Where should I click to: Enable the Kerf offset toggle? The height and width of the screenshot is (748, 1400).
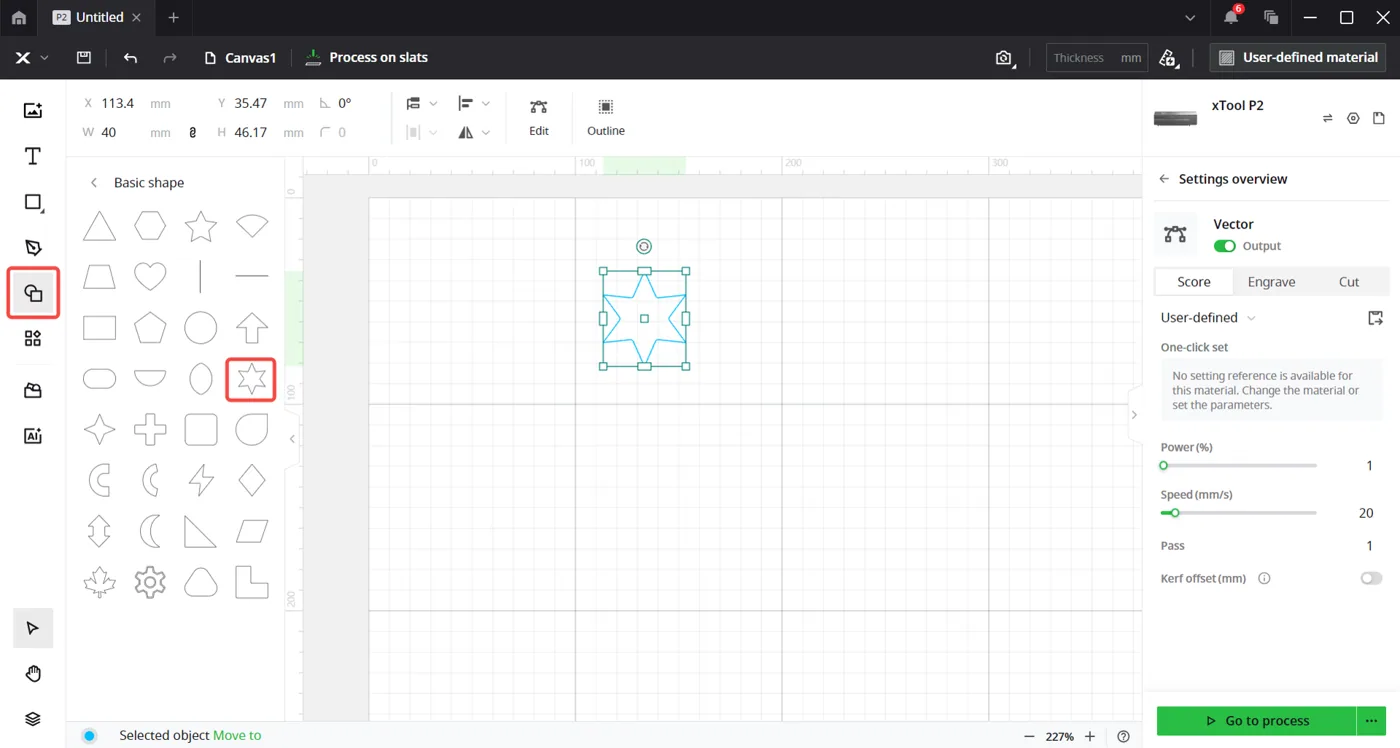1371,578
